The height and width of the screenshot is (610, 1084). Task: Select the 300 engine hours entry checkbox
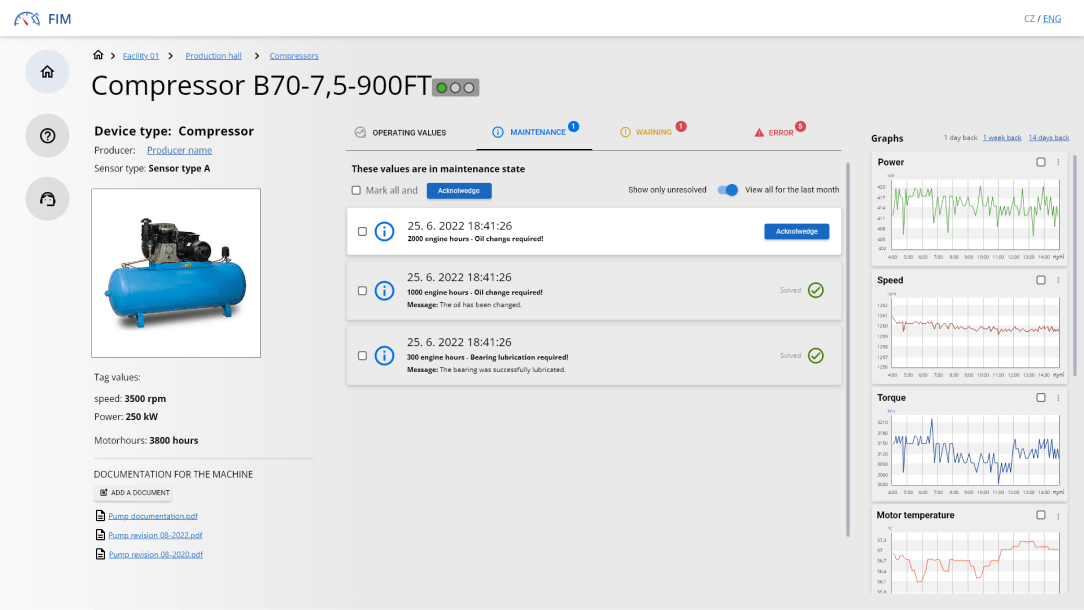pyautogui.click(x=362, y=355)
